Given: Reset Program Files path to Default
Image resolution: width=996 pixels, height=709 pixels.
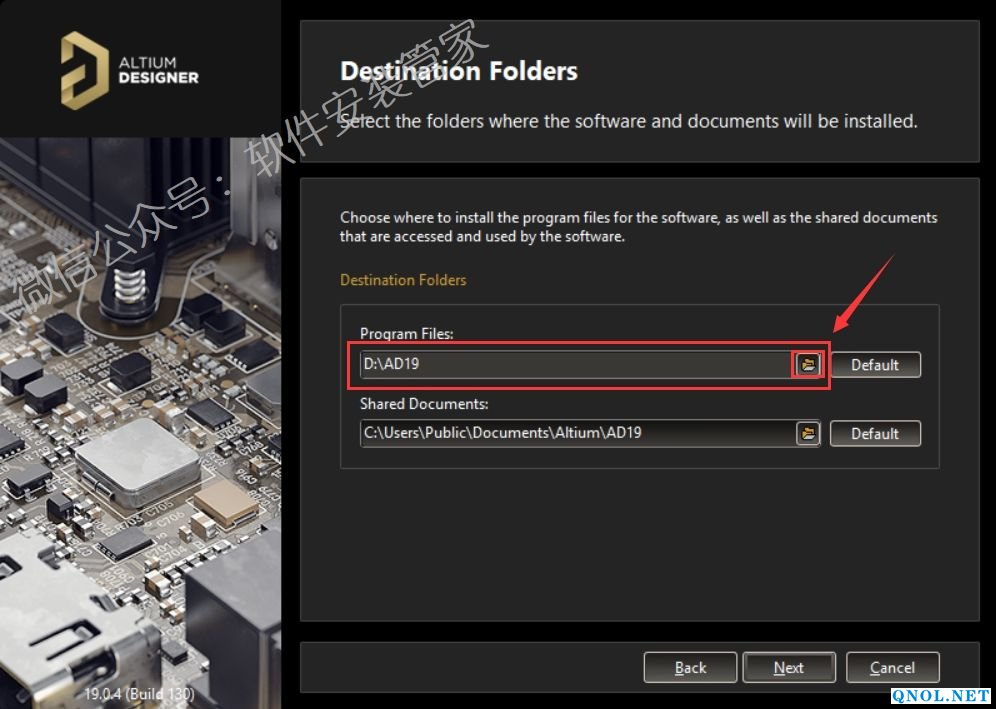Looking at the screenshot, I should click(x=874, y=365).
